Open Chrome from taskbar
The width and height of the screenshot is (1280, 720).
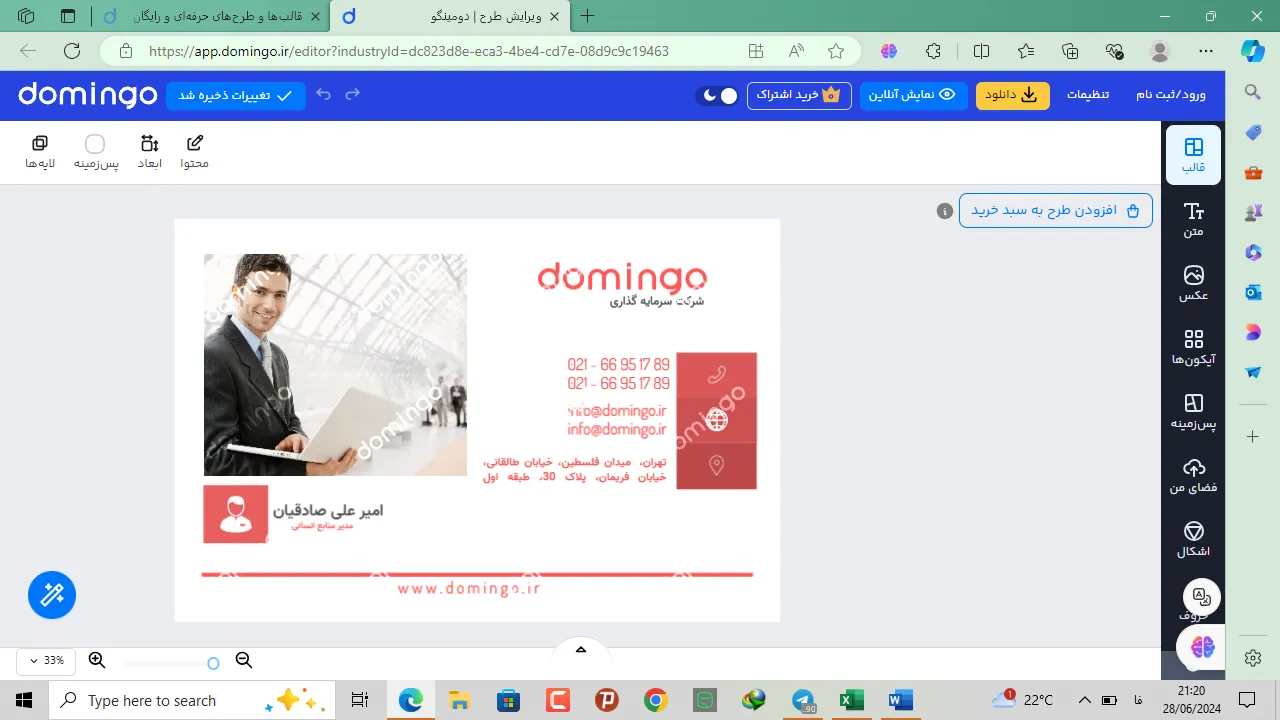click(656, 700)
